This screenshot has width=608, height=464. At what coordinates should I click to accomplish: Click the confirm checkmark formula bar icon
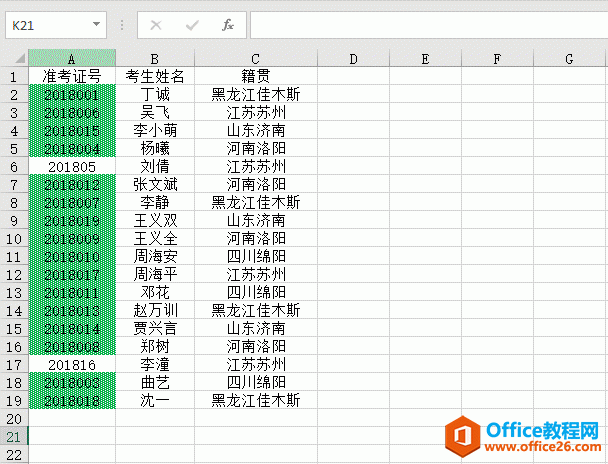pos(192,26)
